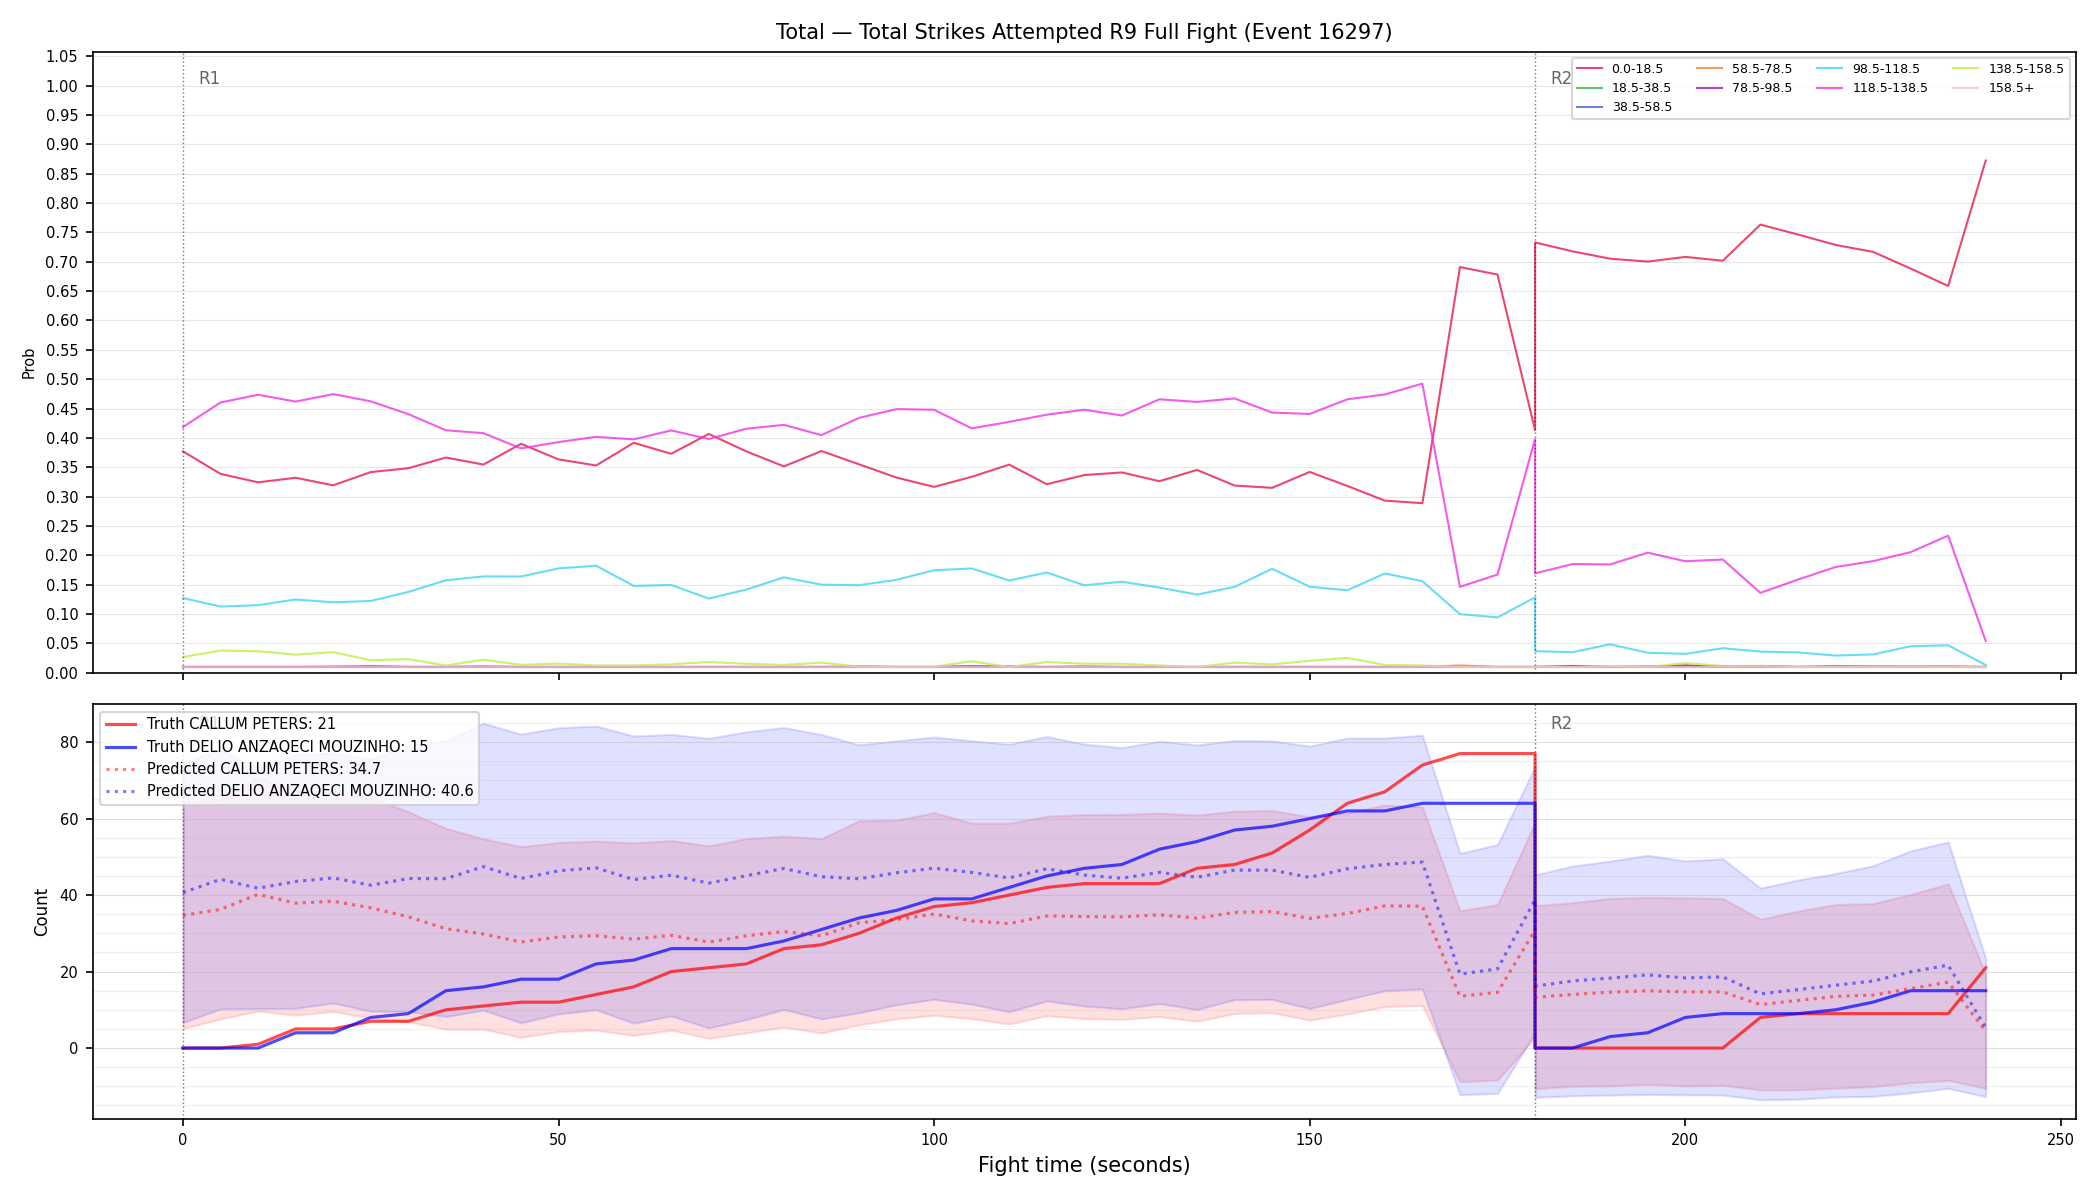Viewport: 2100px width, 1200px height.
Task: Click the 0.40 tick on the Prob axis
Action: (62, 438)
